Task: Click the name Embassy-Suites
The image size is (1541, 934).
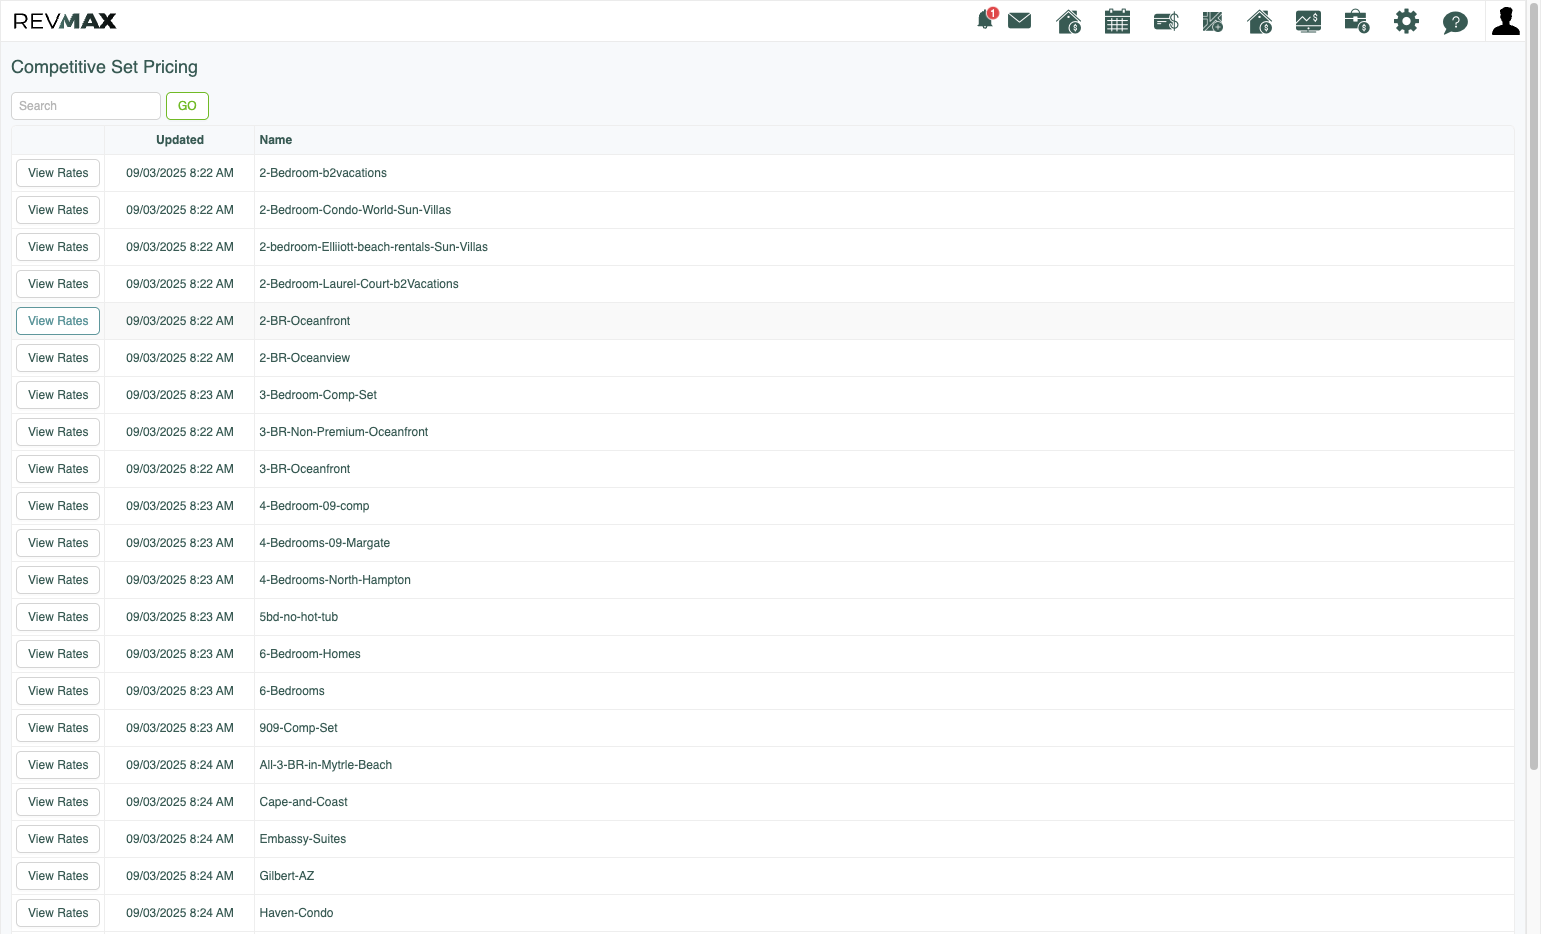Action: 303,839
